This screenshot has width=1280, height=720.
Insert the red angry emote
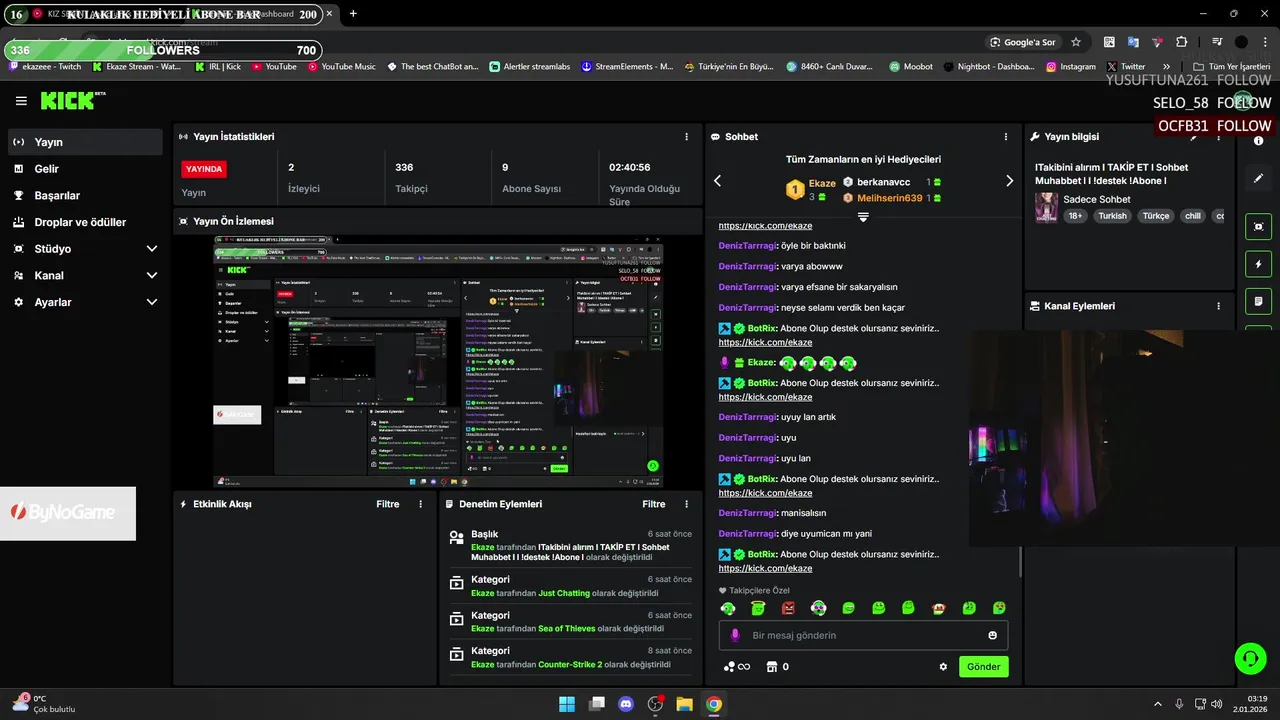pyautogui.click(x=788, y=608)
